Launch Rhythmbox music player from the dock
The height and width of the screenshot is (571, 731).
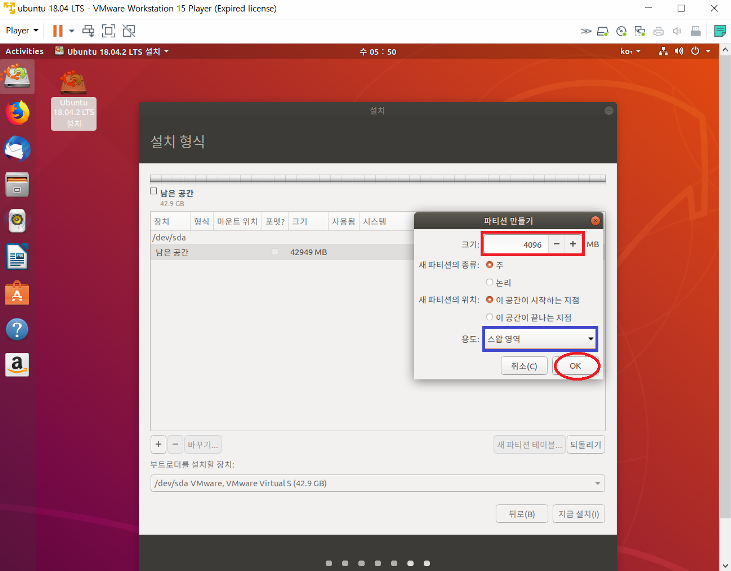pos(17,220)
